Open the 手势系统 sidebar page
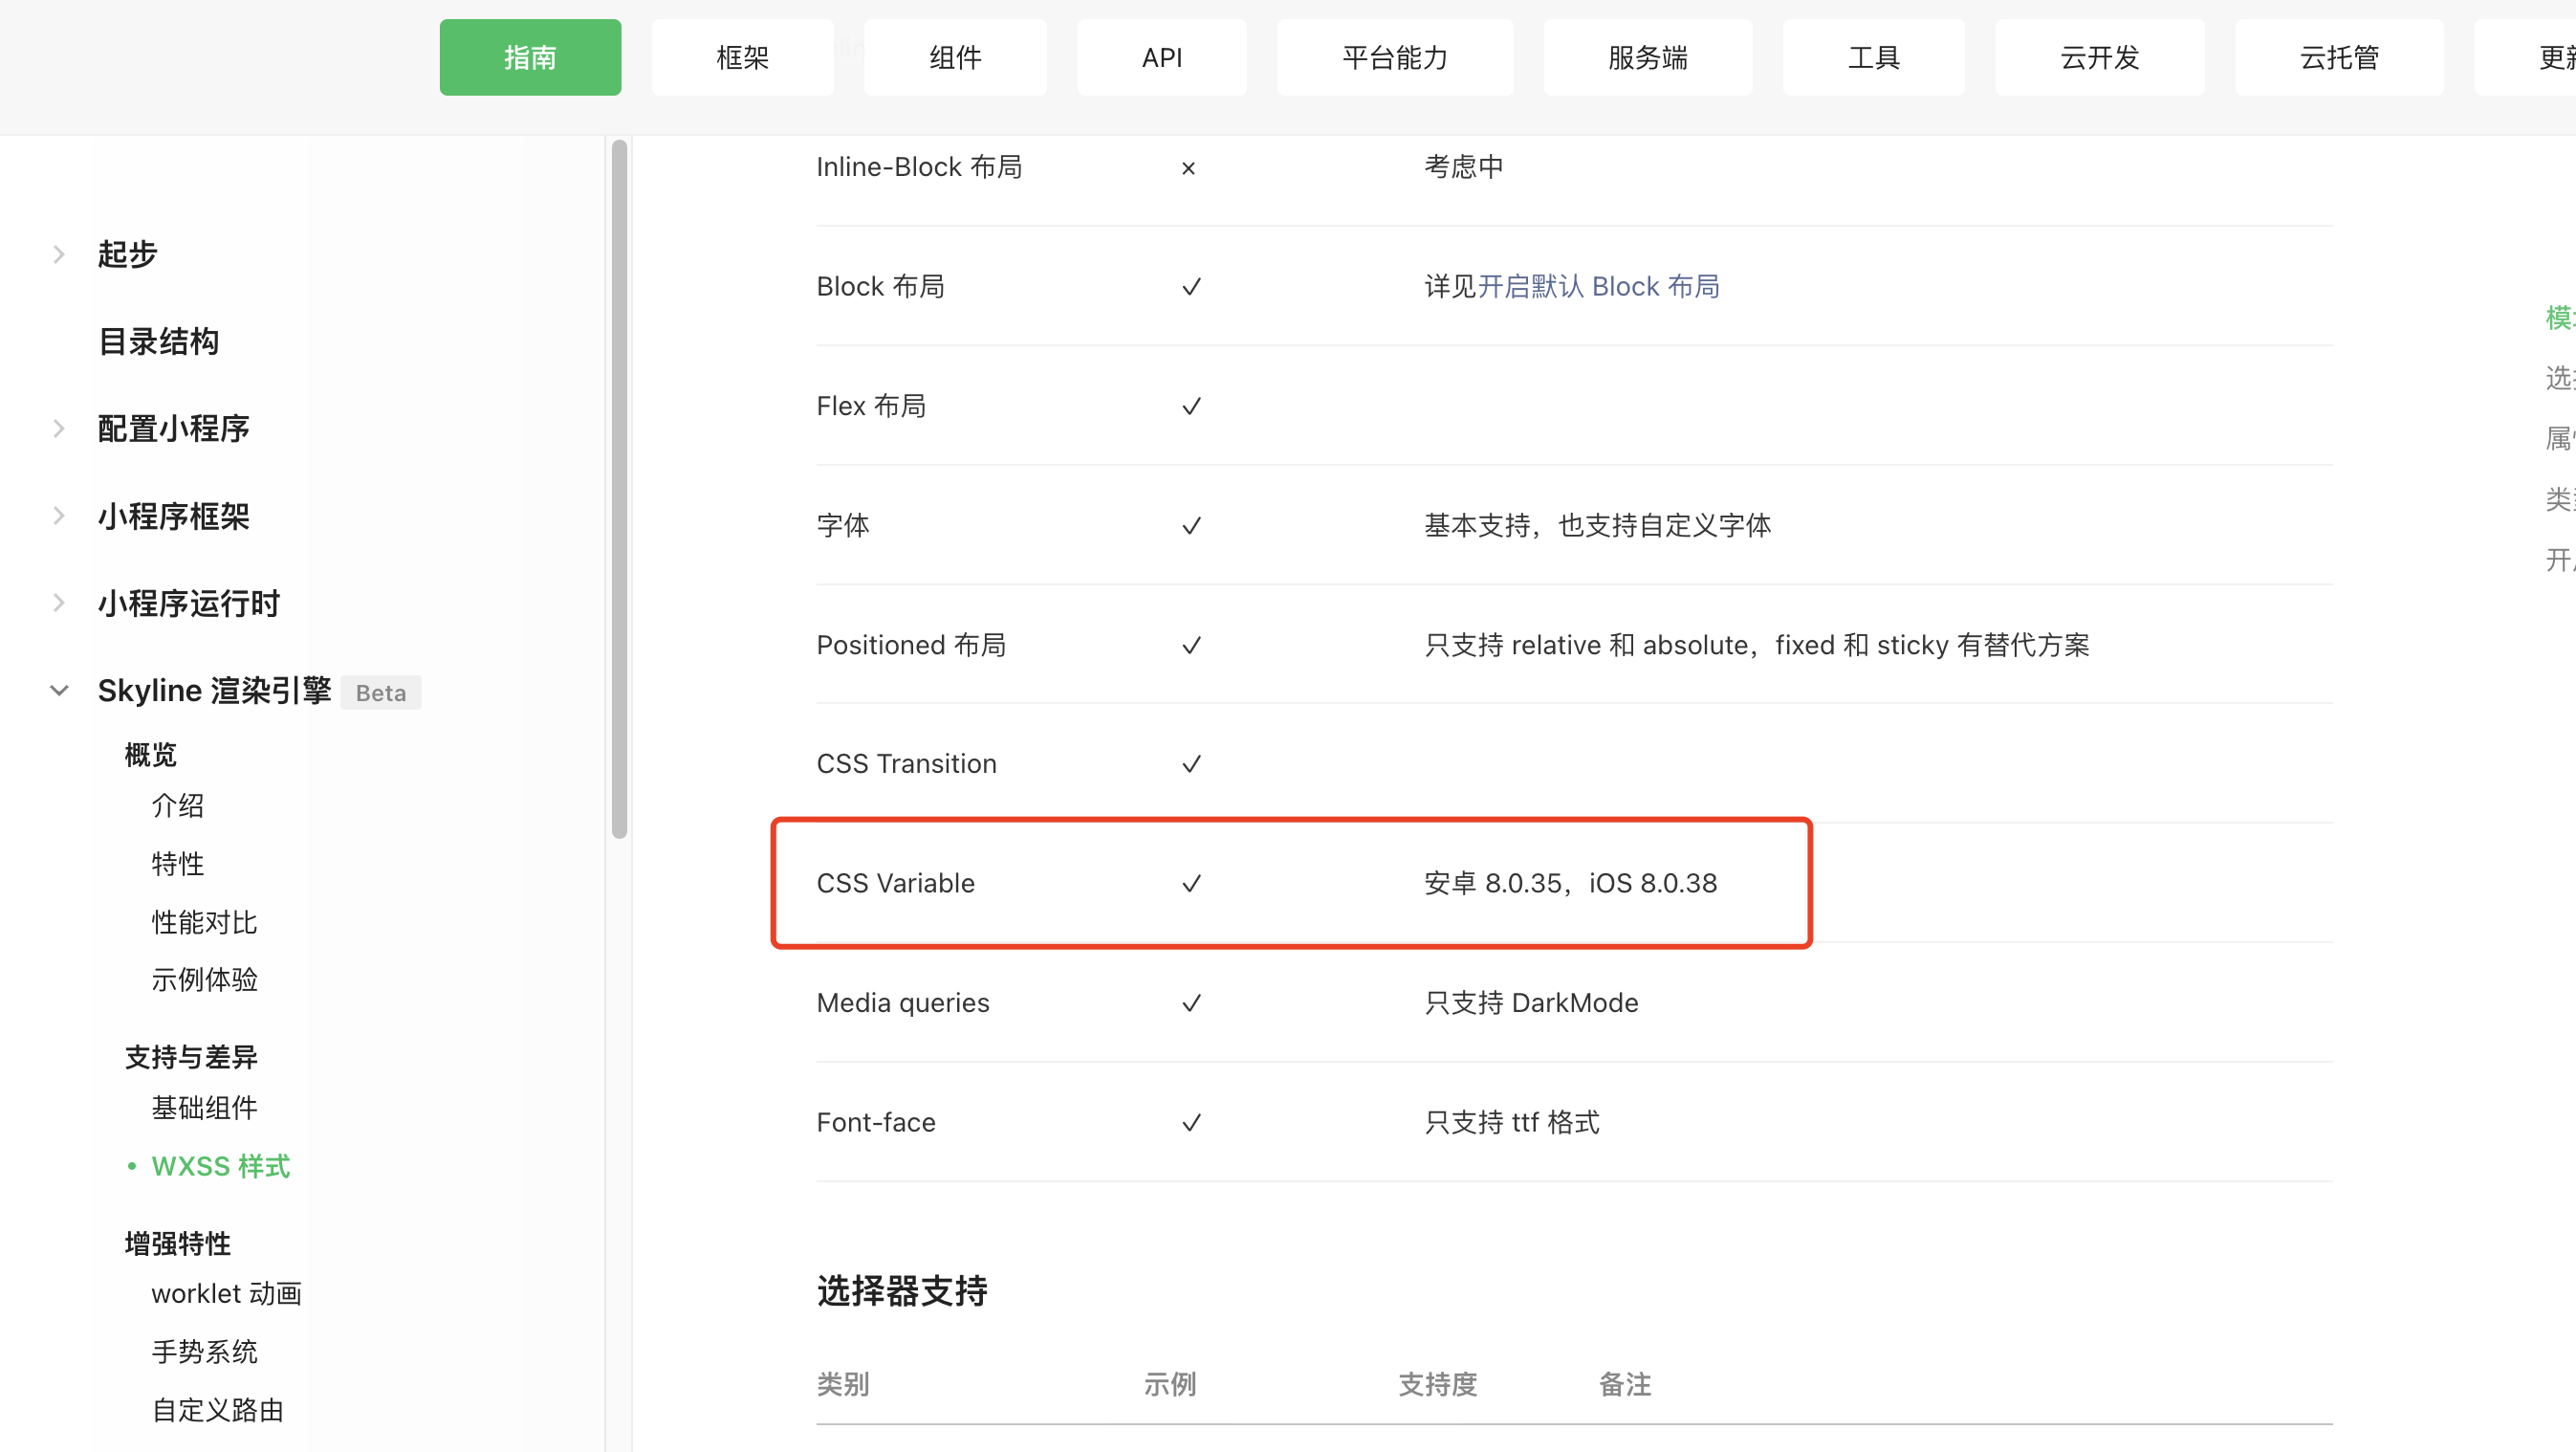Screen dimensions: 2576x1452 [x=204, y=1352]
